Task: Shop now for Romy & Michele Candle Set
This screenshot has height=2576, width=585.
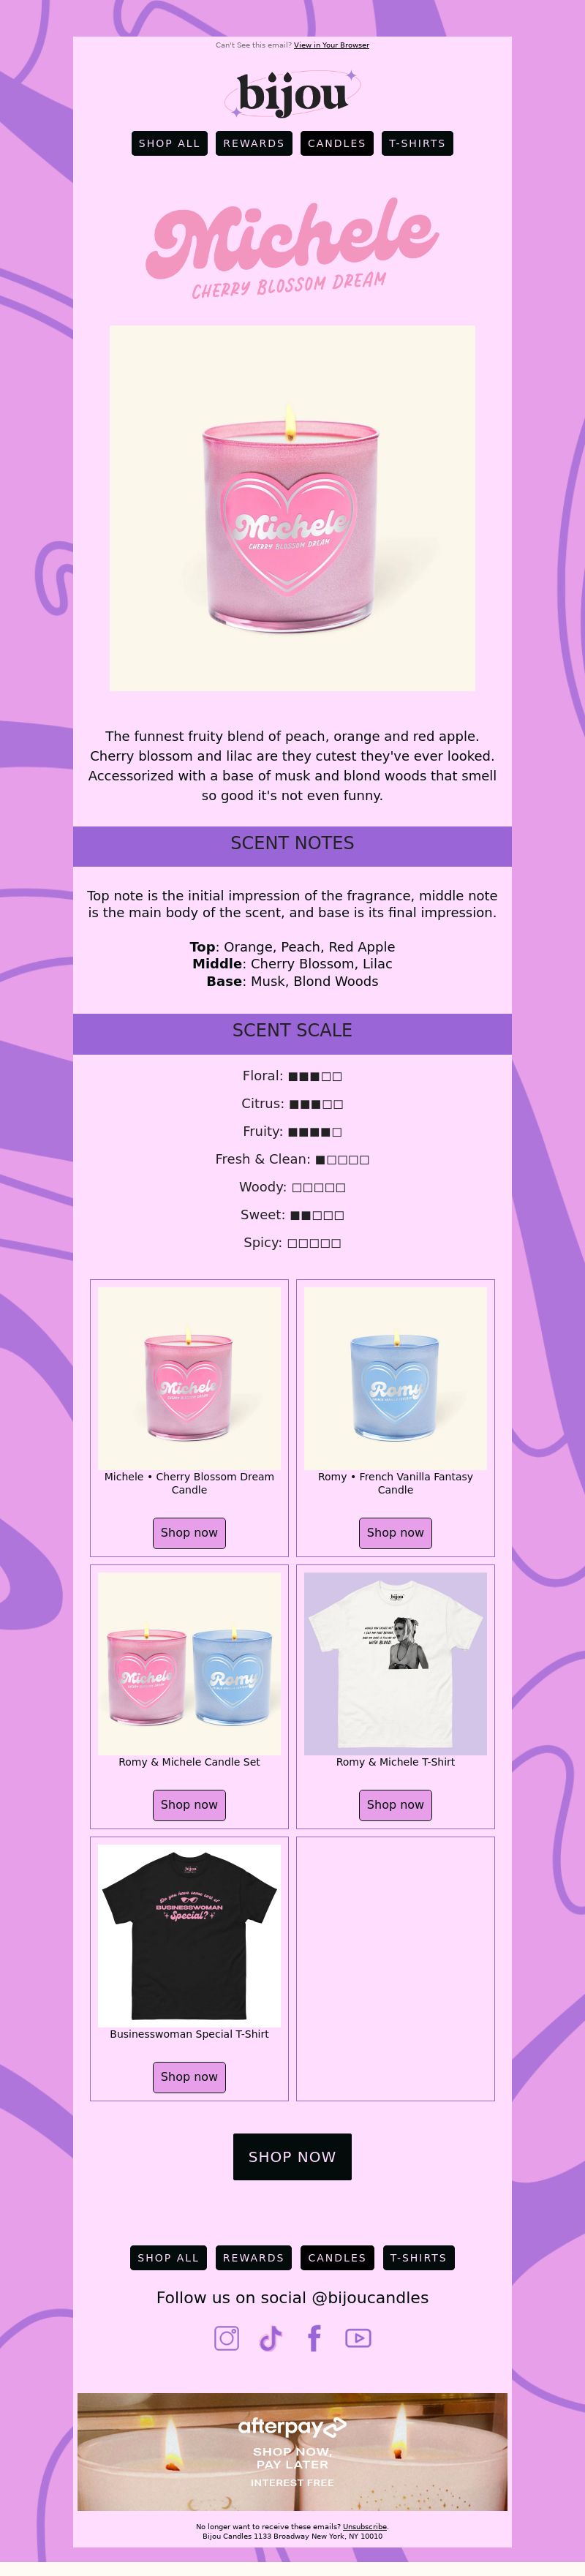Action: click(189, 1804)
